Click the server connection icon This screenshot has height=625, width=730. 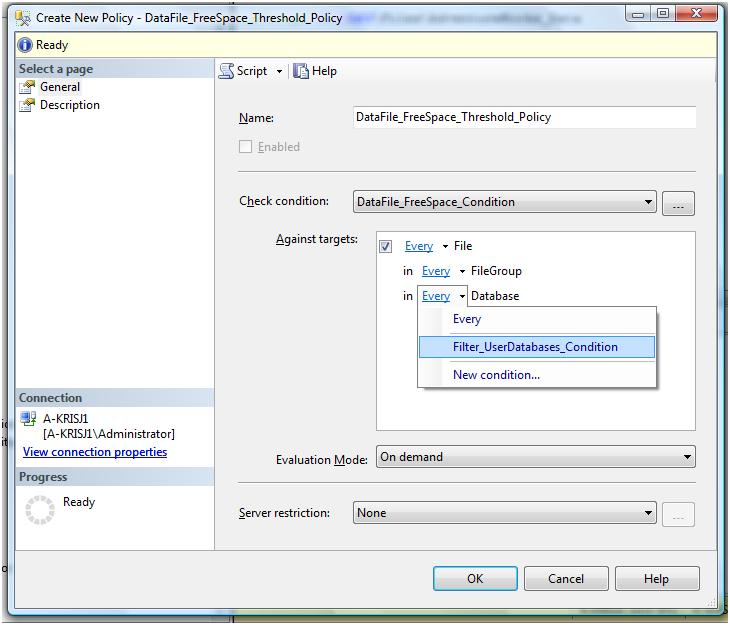[29, 418]
